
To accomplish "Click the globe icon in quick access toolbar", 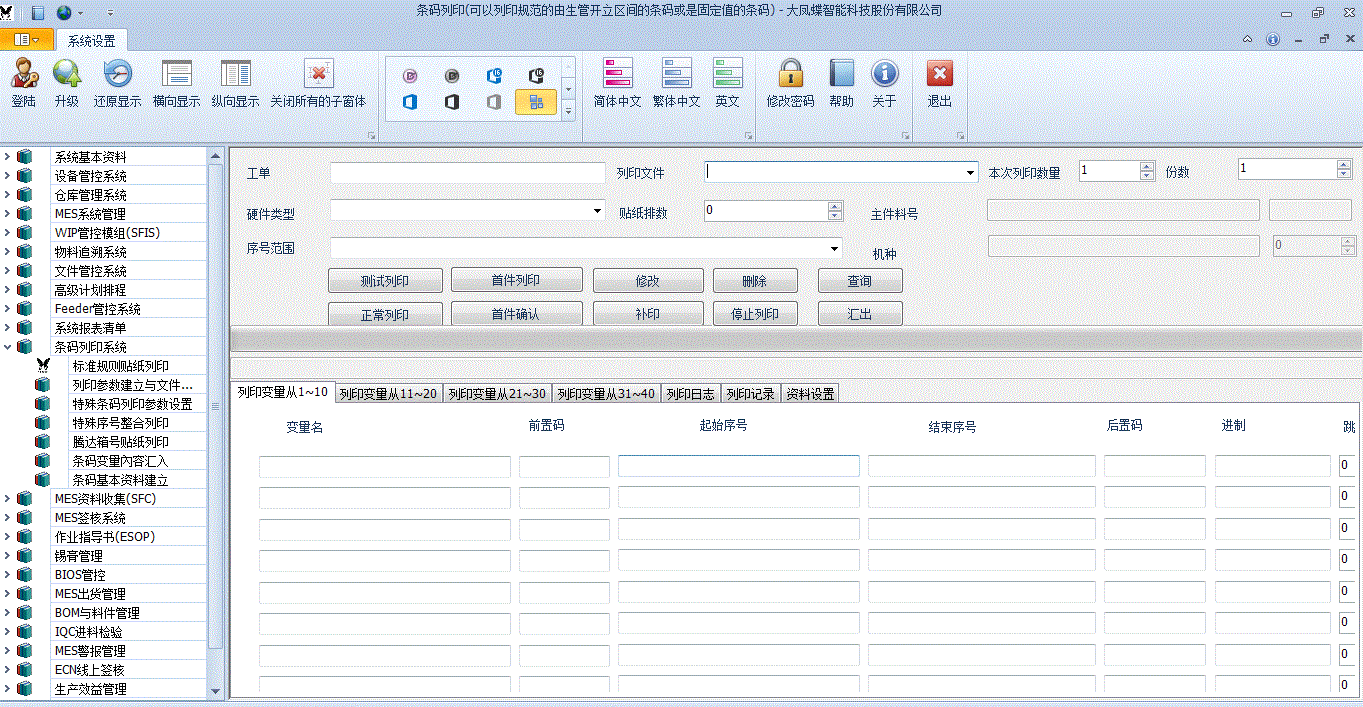I will [x=65, y=13].
